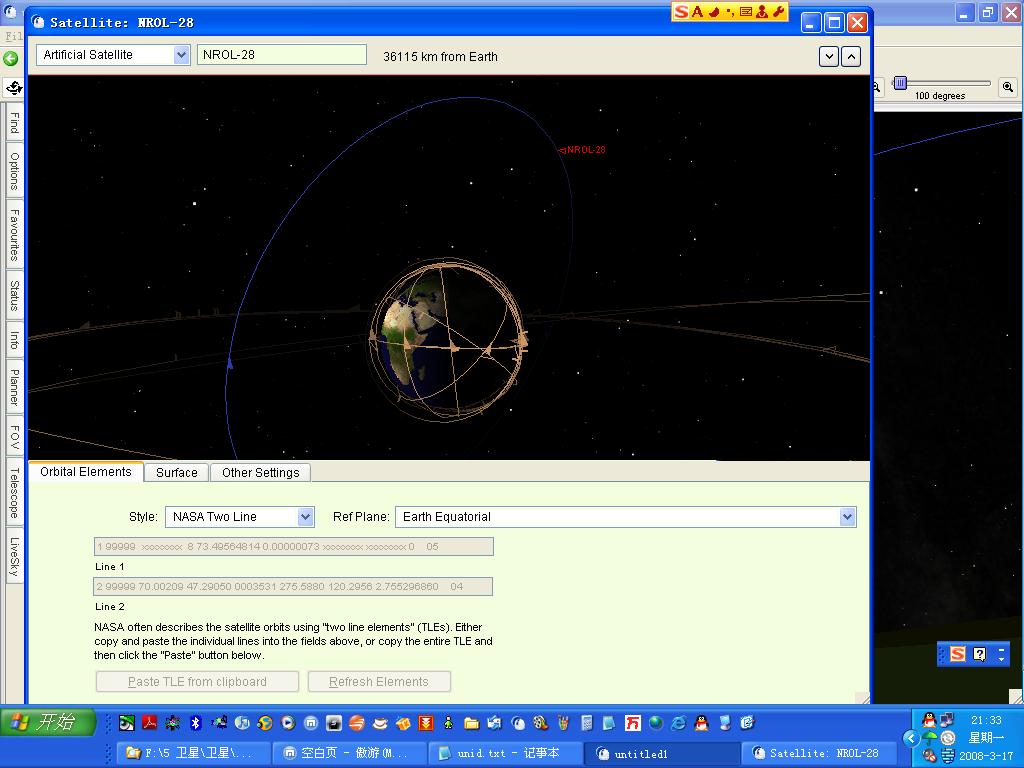Image resolution: width=1024 pixels, height=768 pixels.
Task: Click the QQ penguin icon in system tray
Action: (928, 720)
